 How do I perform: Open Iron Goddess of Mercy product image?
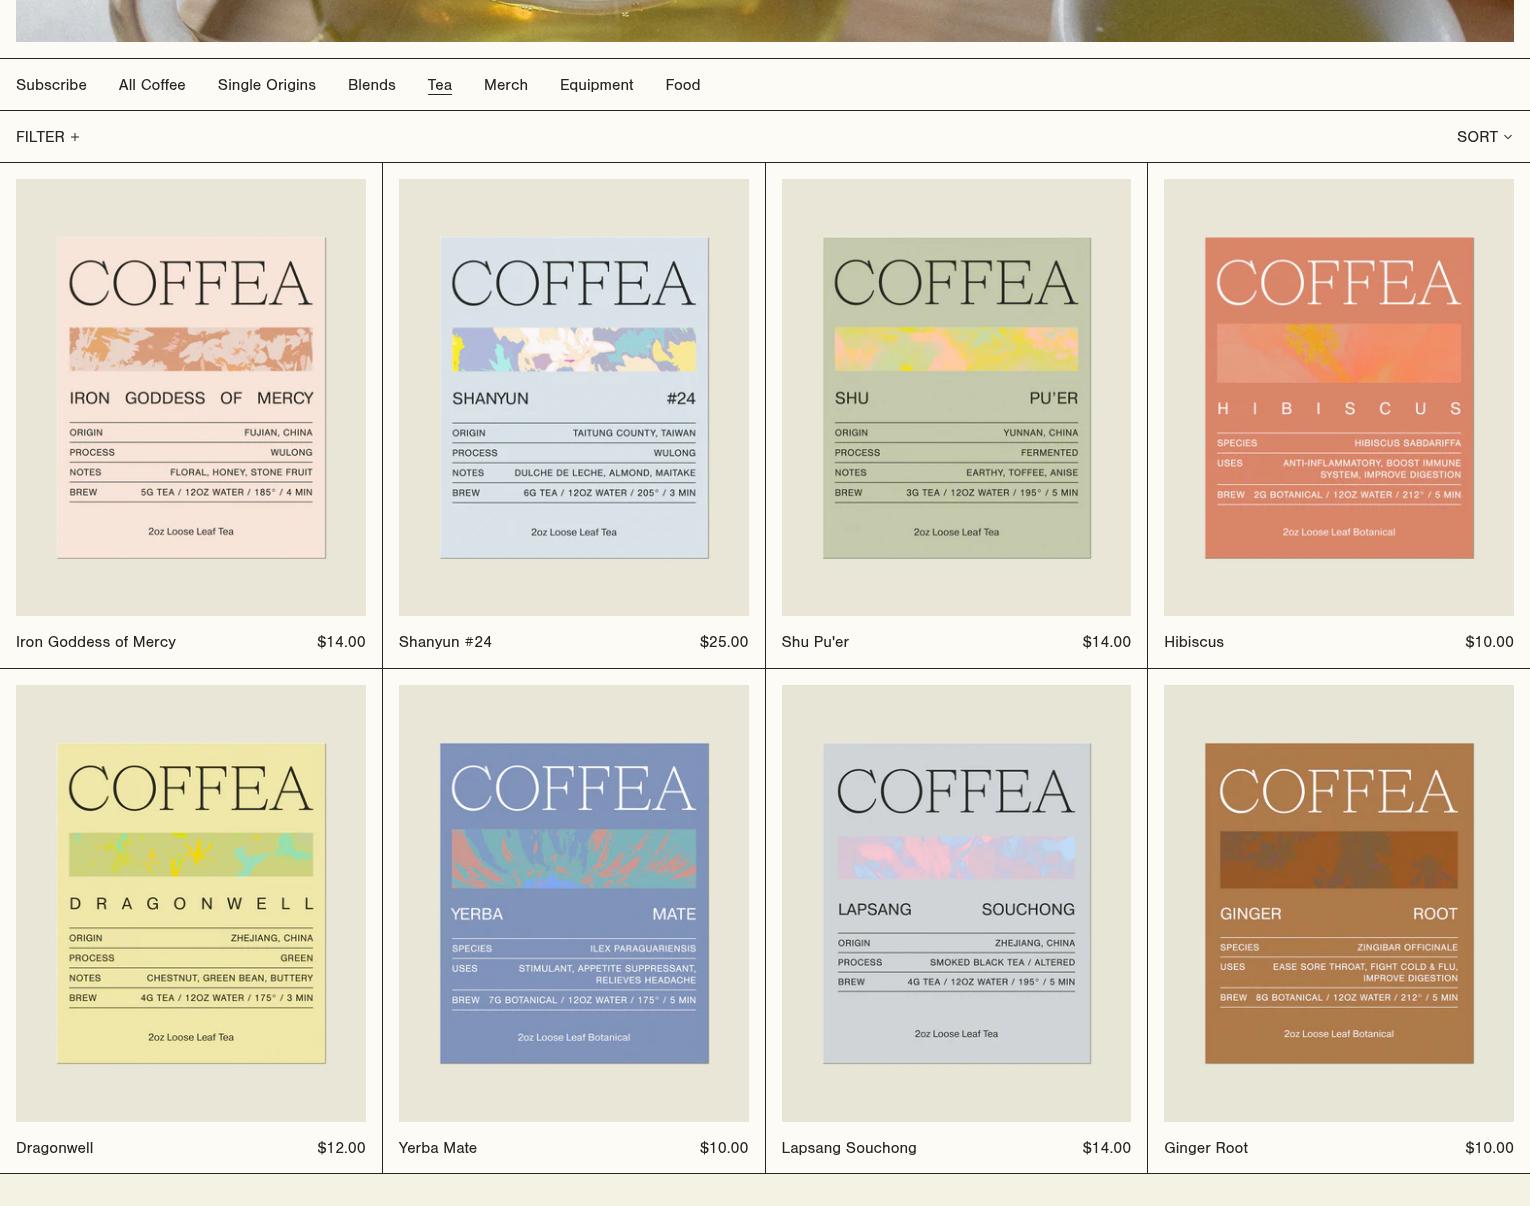(x=191, y=397)
